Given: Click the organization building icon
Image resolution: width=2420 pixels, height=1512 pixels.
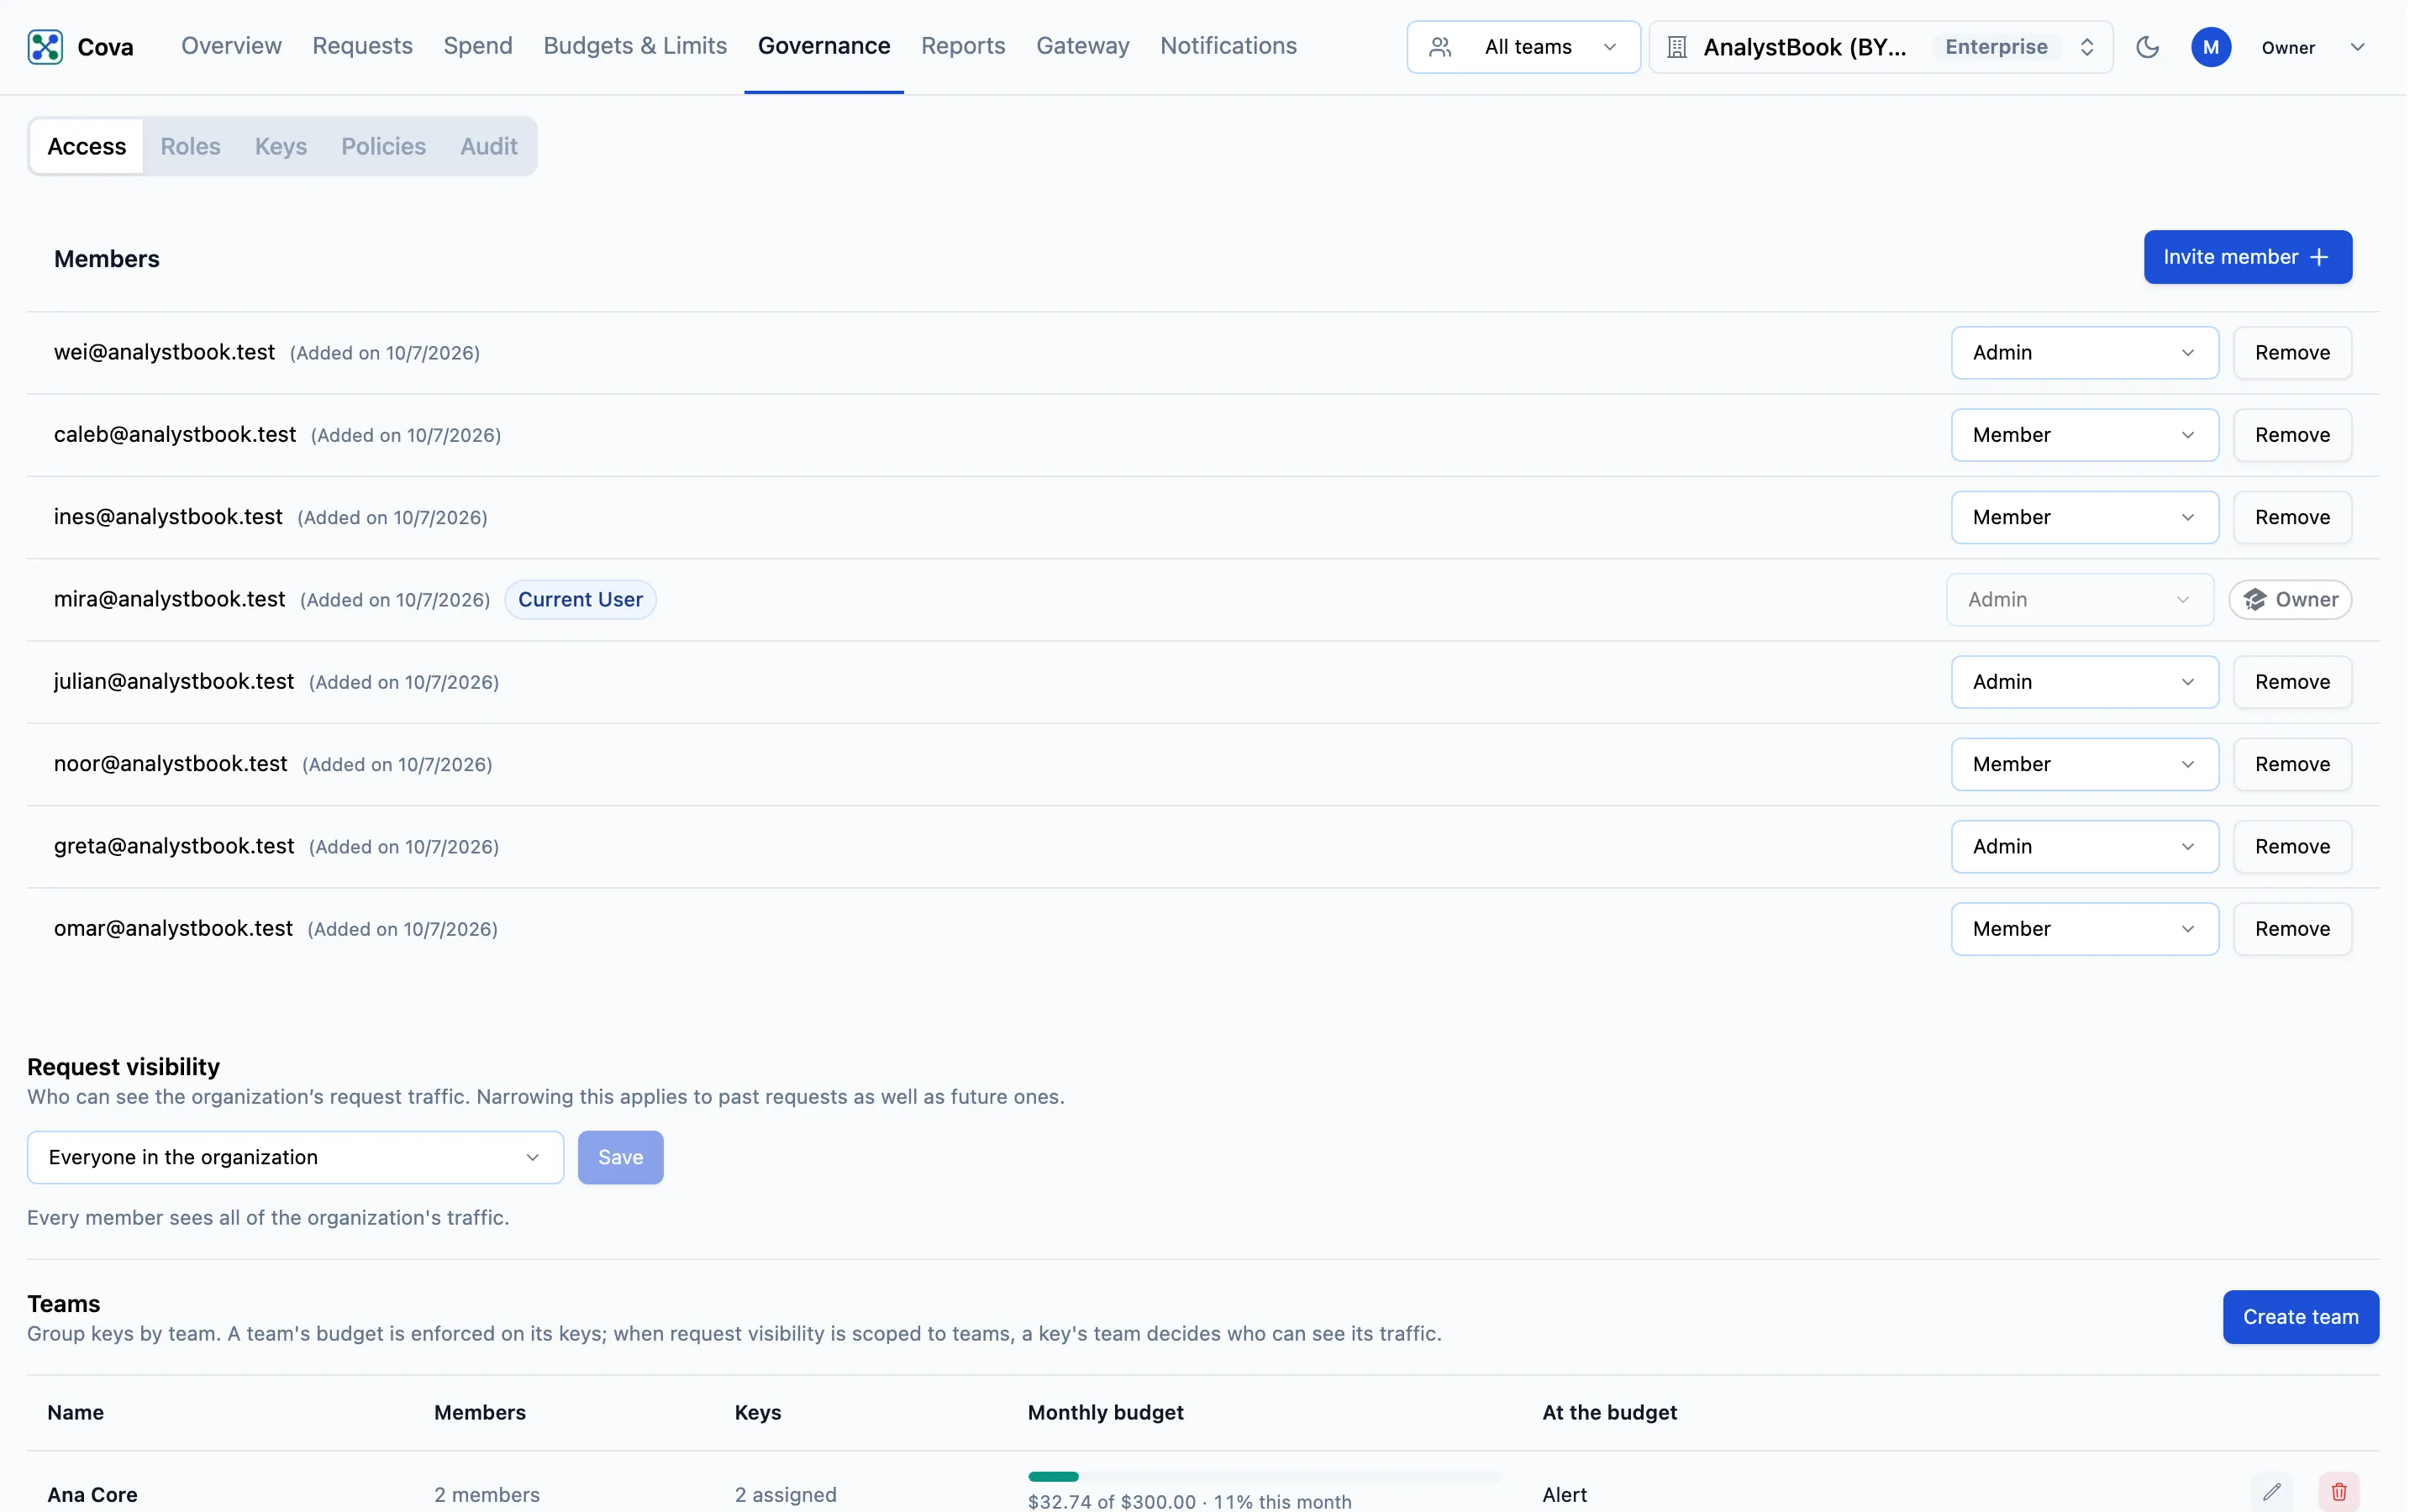Looking at the screenshot, I should point(1677,47).
